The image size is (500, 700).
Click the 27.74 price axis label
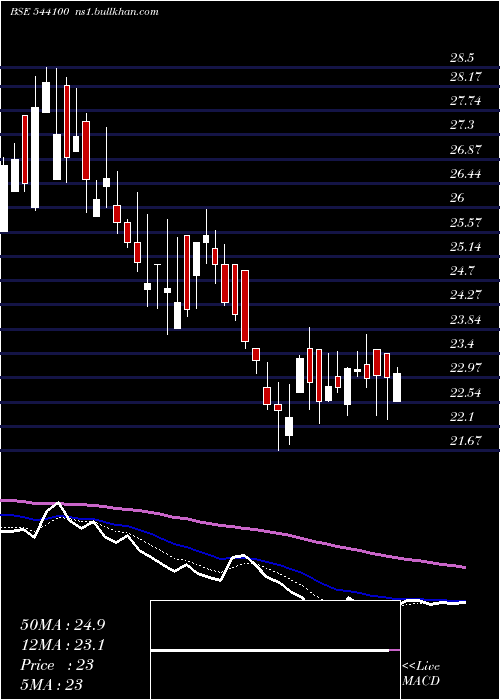466,101
